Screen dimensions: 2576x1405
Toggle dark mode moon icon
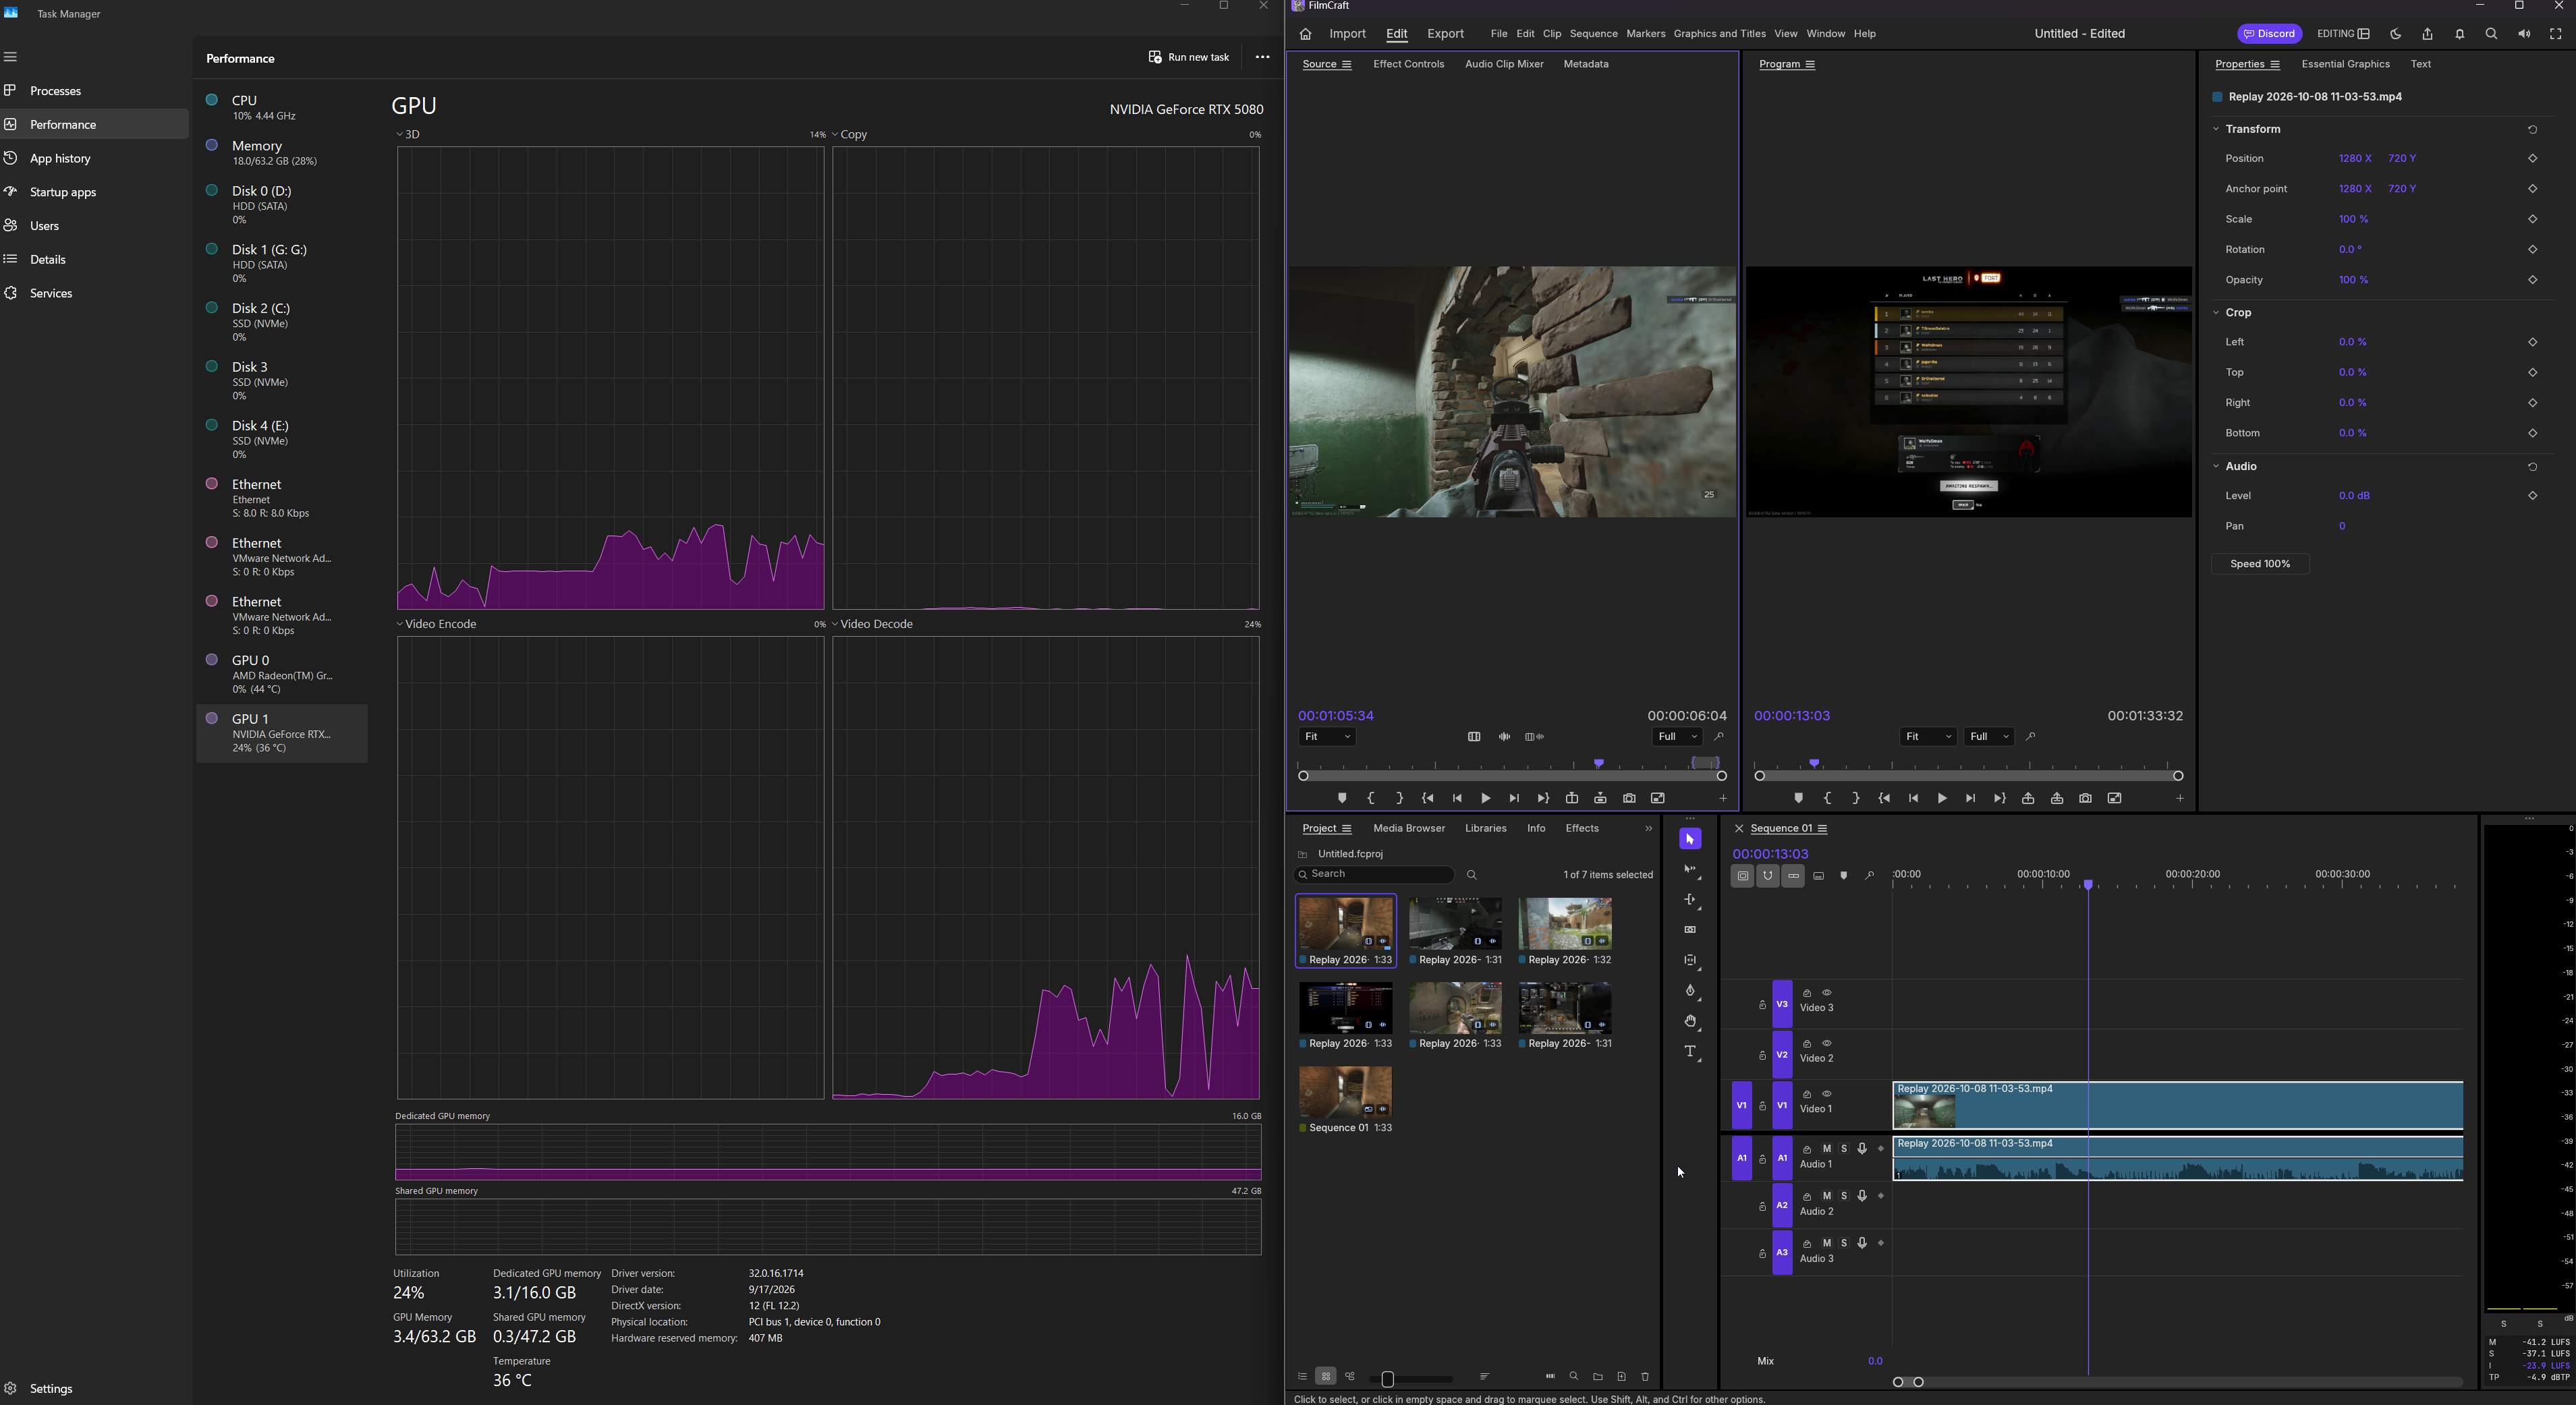tap(2395, 34)
